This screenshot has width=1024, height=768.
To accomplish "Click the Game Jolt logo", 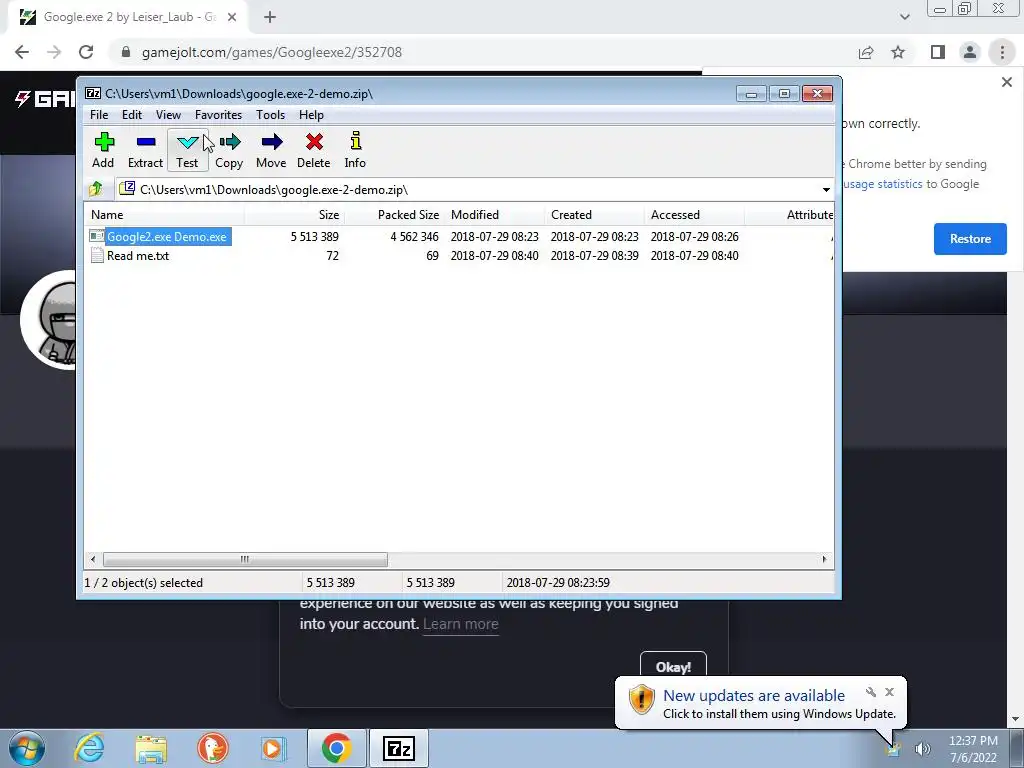I will 44,99.
